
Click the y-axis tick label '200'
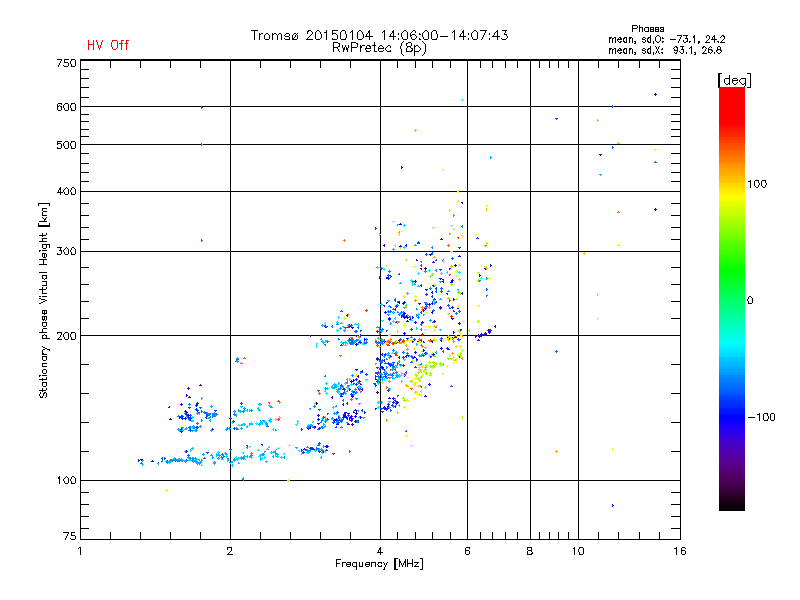point(66,336)
